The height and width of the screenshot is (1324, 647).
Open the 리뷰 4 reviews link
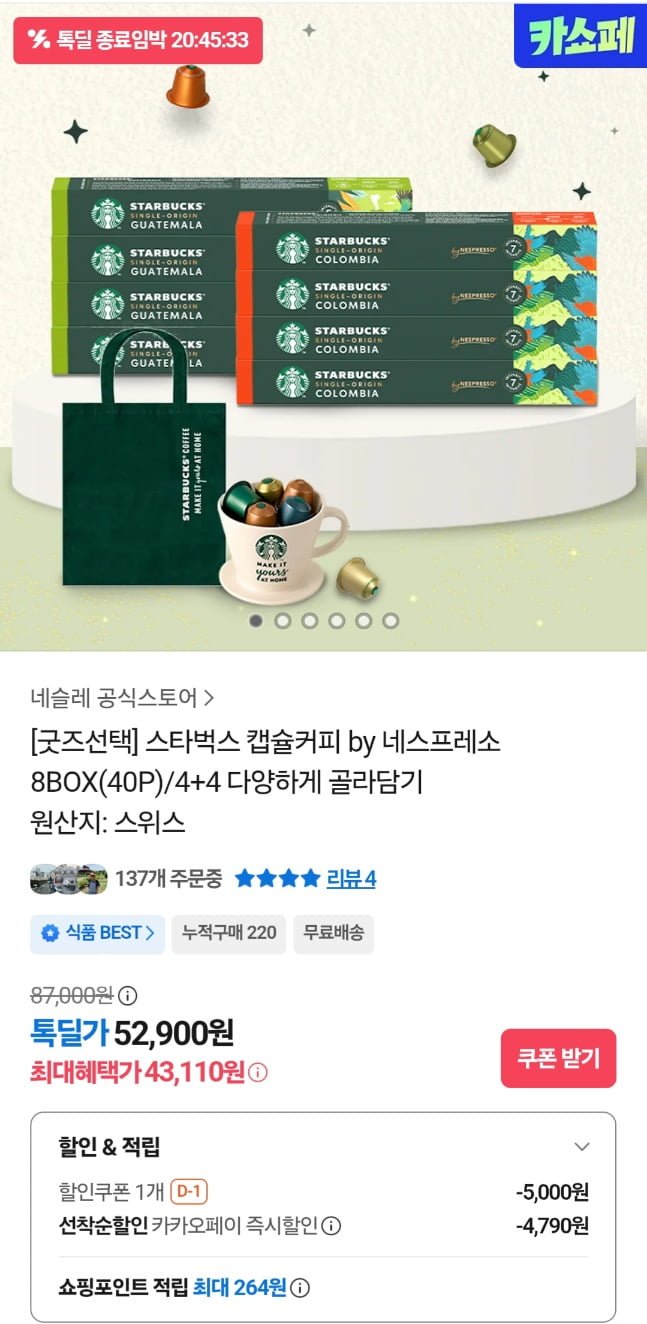pyautogui.click(x=351, y=879)
